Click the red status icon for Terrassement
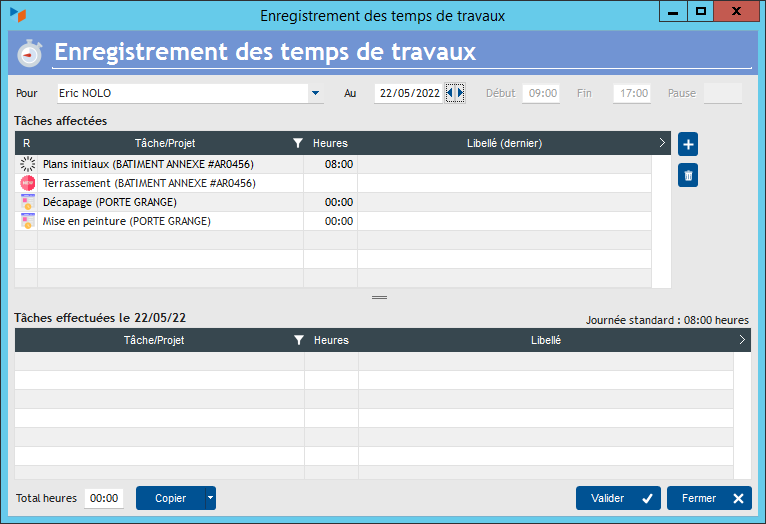 tap(27, 183)
